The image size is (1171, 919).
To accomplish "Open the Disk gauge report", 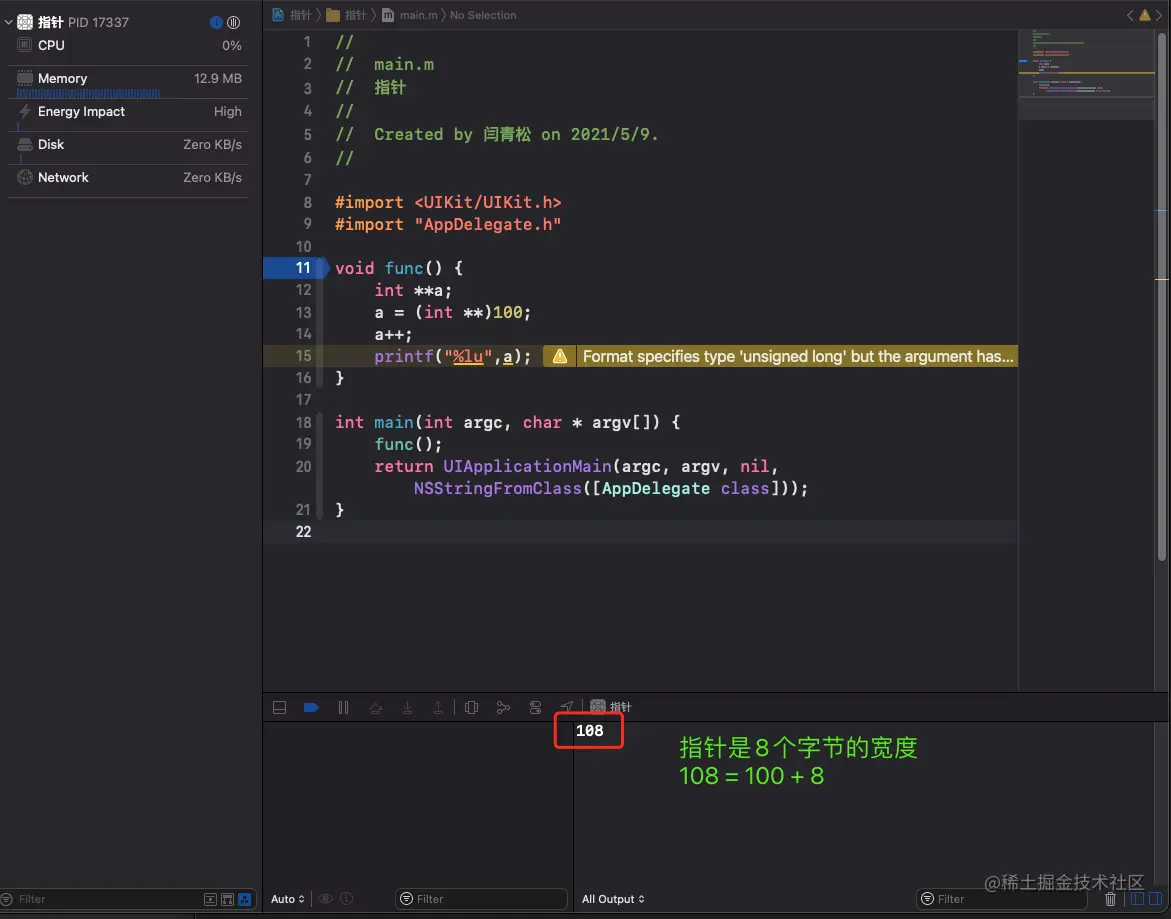I will pos(128,146).
